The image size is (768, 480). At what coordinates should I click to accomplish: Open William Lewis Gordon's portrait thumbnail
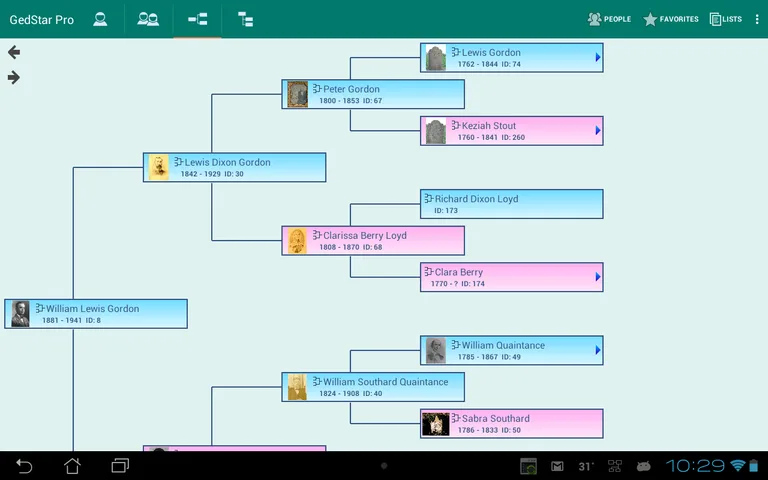coord(21,314)
